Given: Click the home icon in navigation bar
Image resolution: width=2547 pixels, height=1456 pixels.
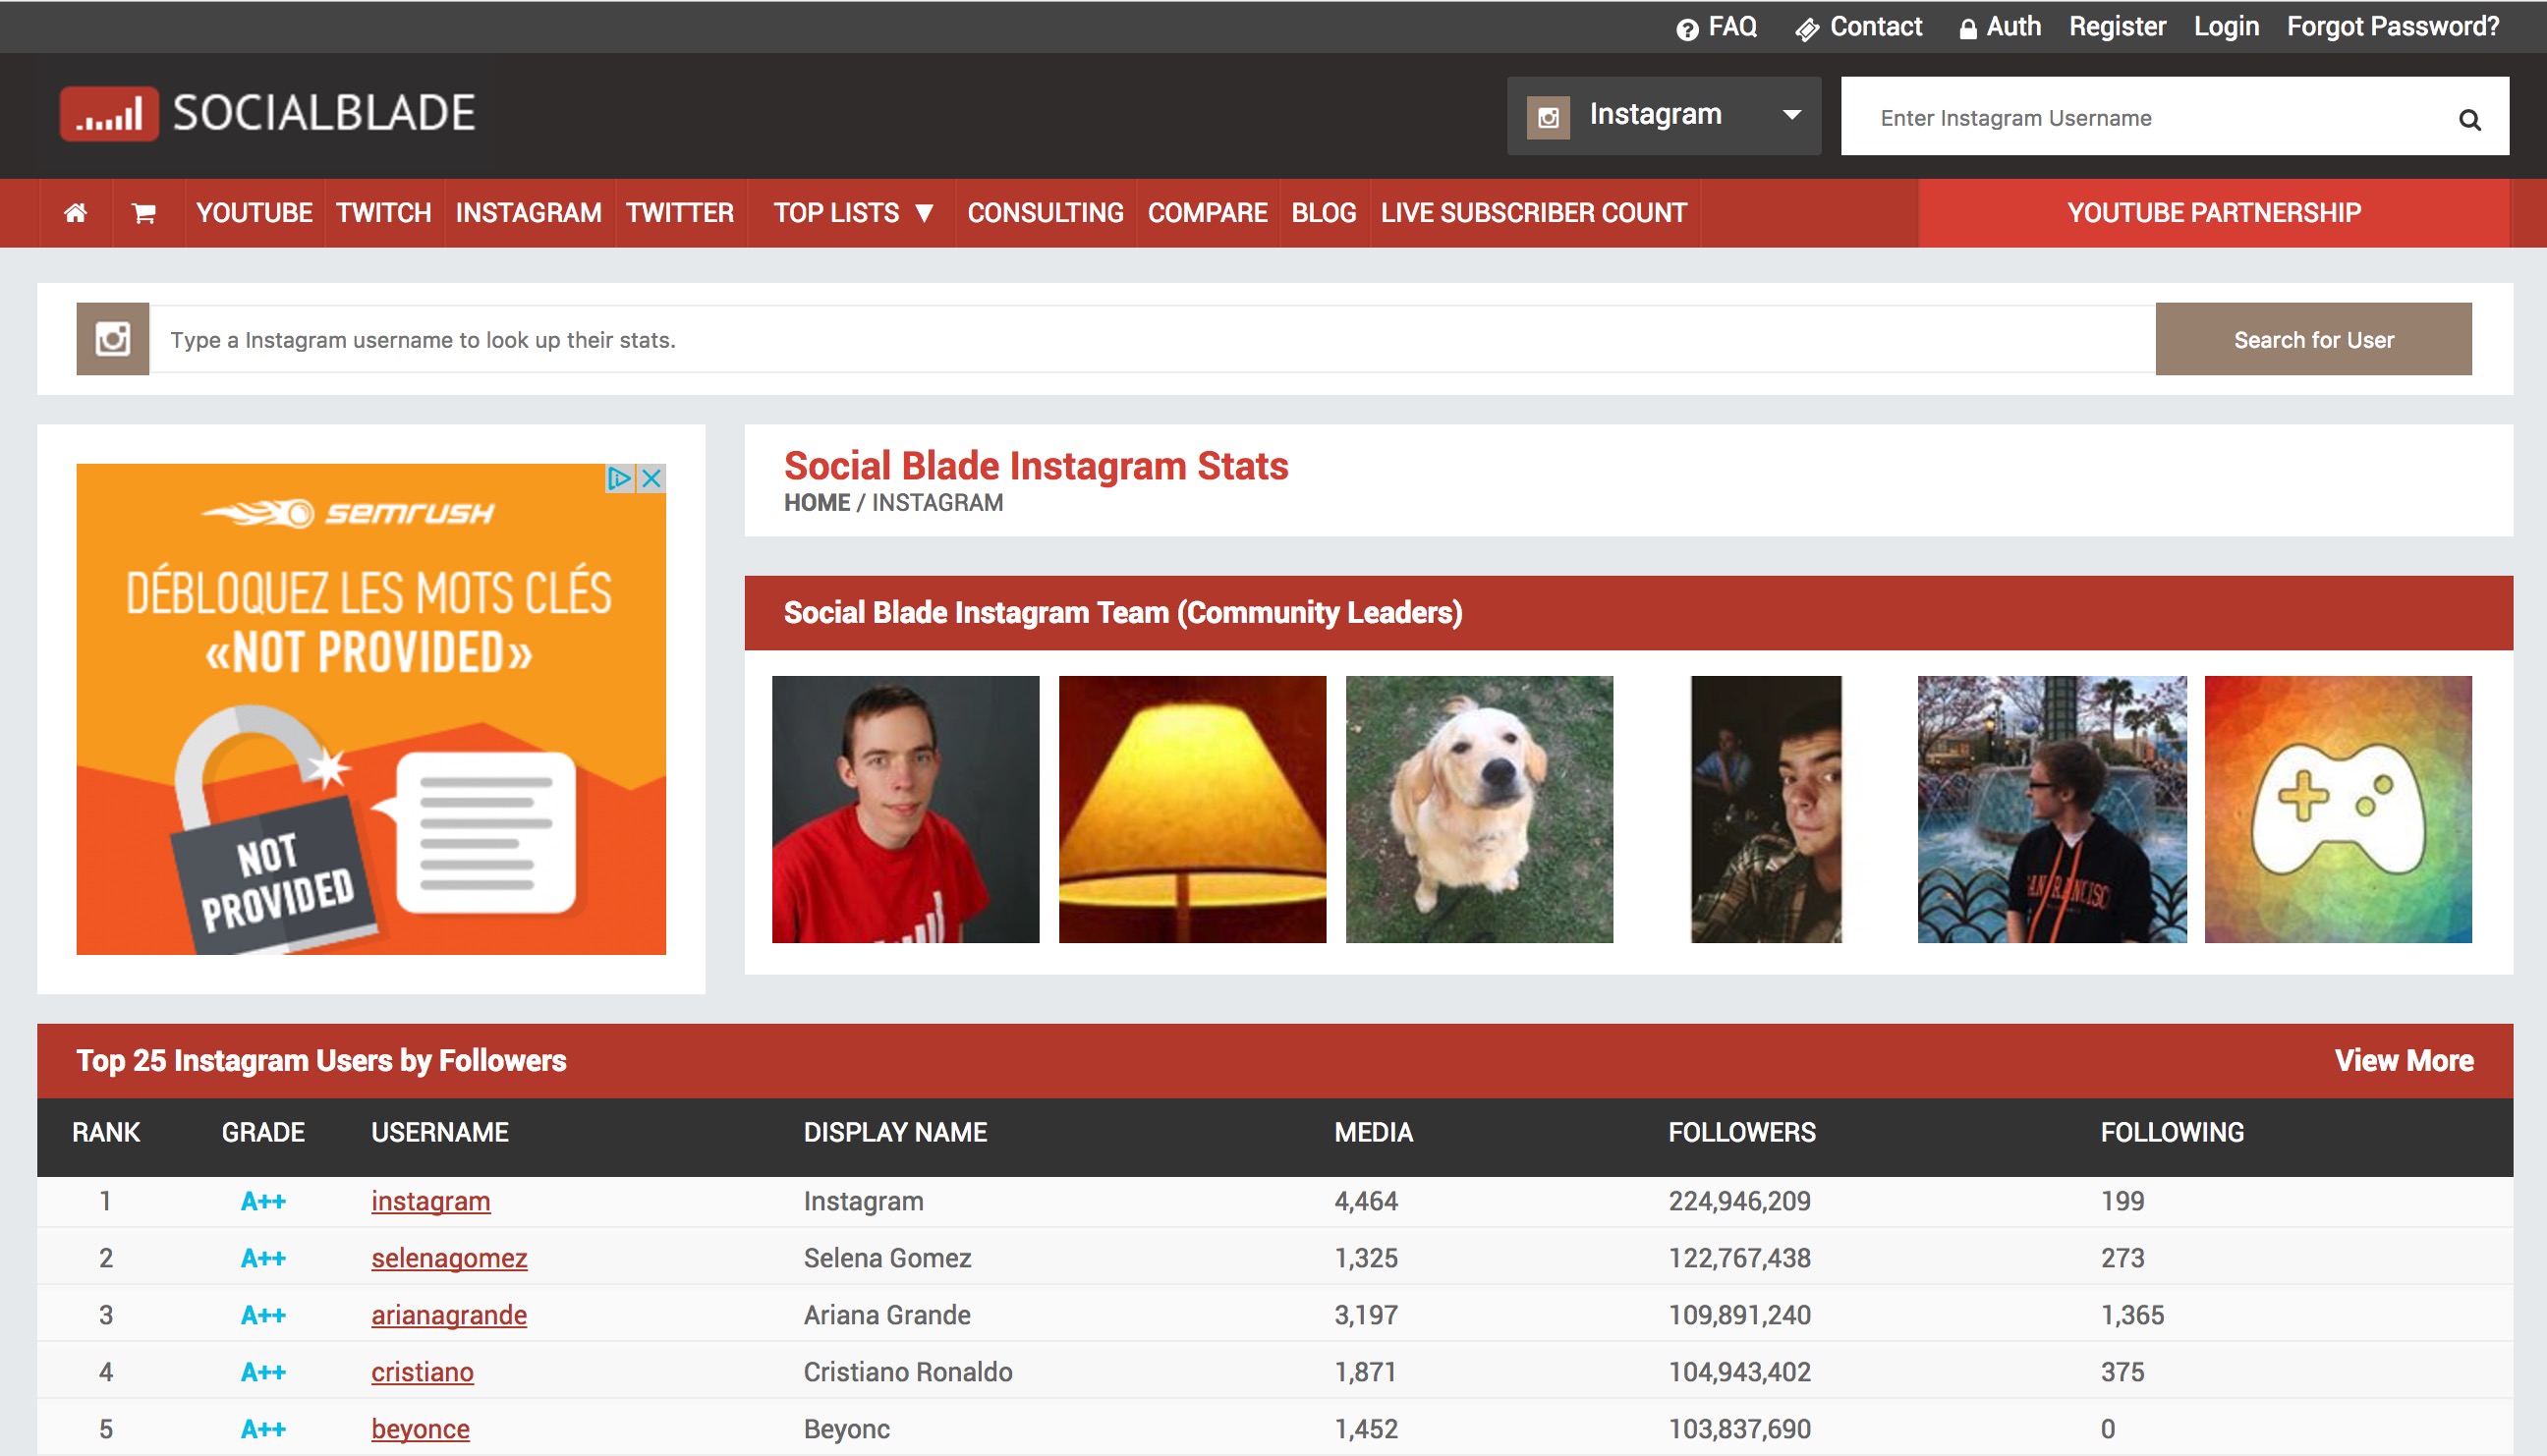Looking at the screenshot, I should coord(75,213).
